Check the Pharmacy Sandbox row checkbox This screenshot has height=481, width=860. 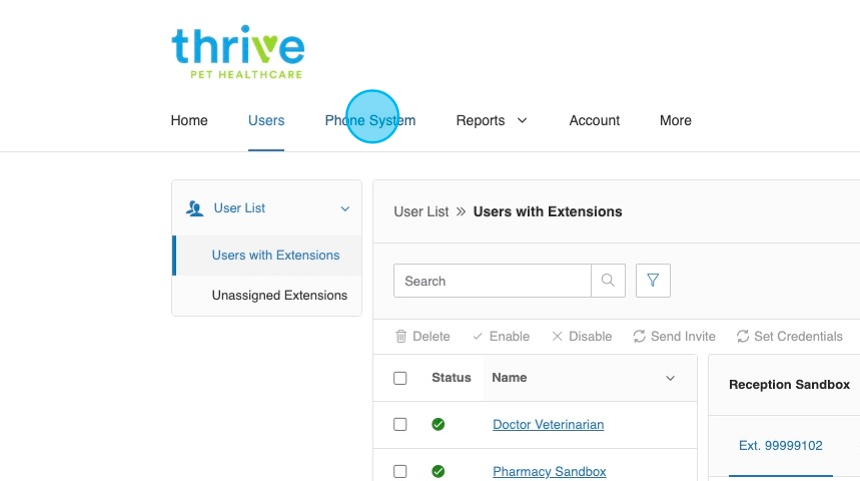[x=400, y=471]
